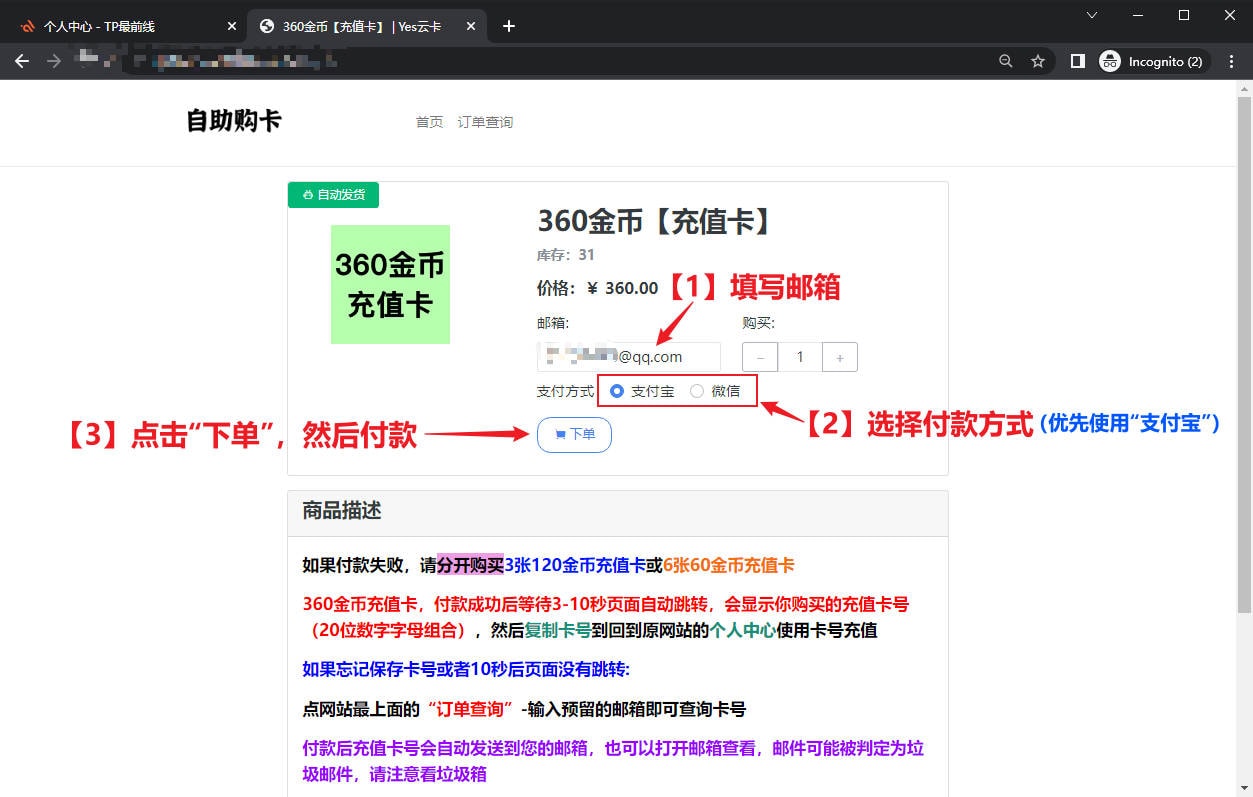The width and height of the screenshot is (1253, 797).
Task: Click the 价格: ¥ 360.00 price text
Action: point(598,289)
